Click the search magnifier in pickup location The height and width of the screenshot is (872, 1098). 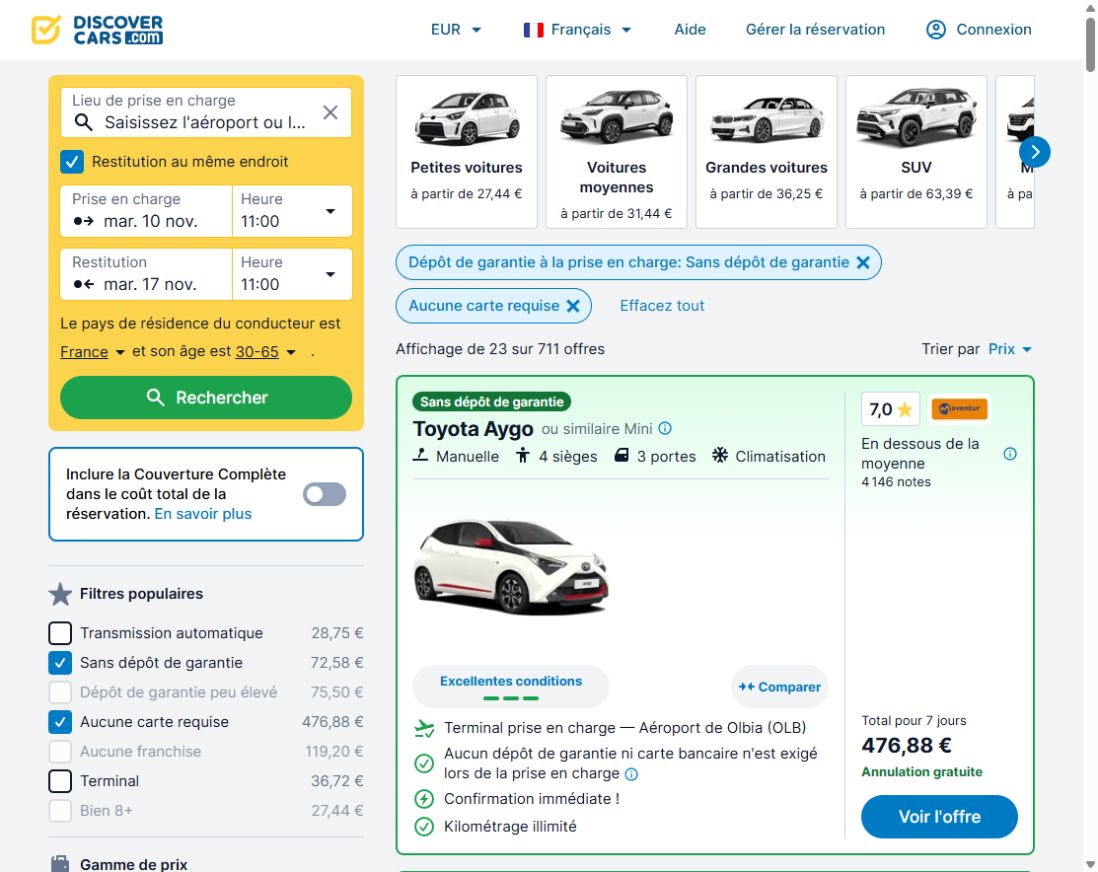pyautogui.click(x=83, y=123)
